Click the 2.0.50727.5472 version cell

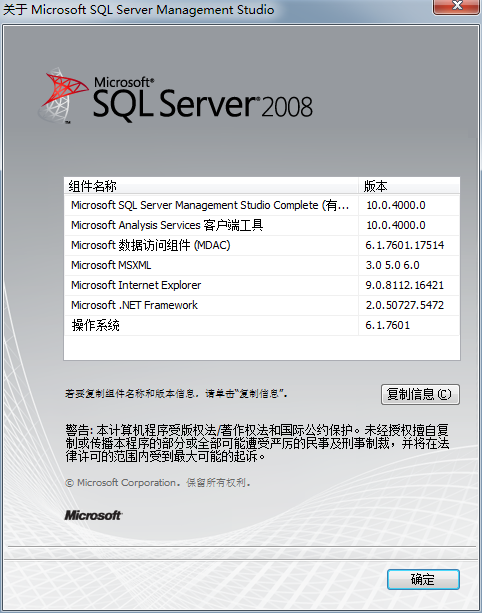[405, 305]
